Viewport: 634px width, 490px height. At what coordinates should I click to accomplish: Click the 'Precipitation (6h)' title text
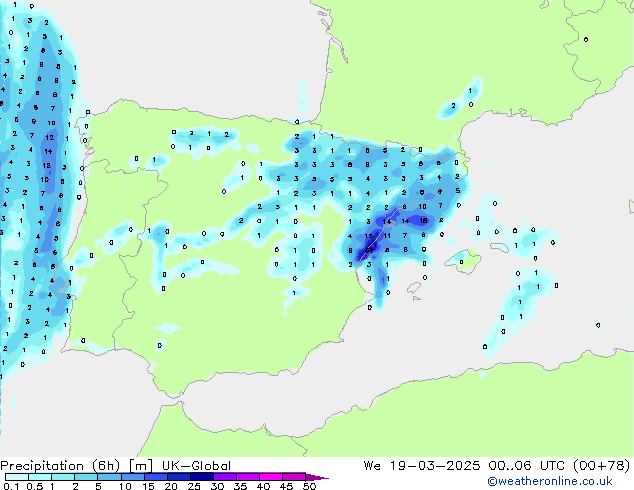60,466
